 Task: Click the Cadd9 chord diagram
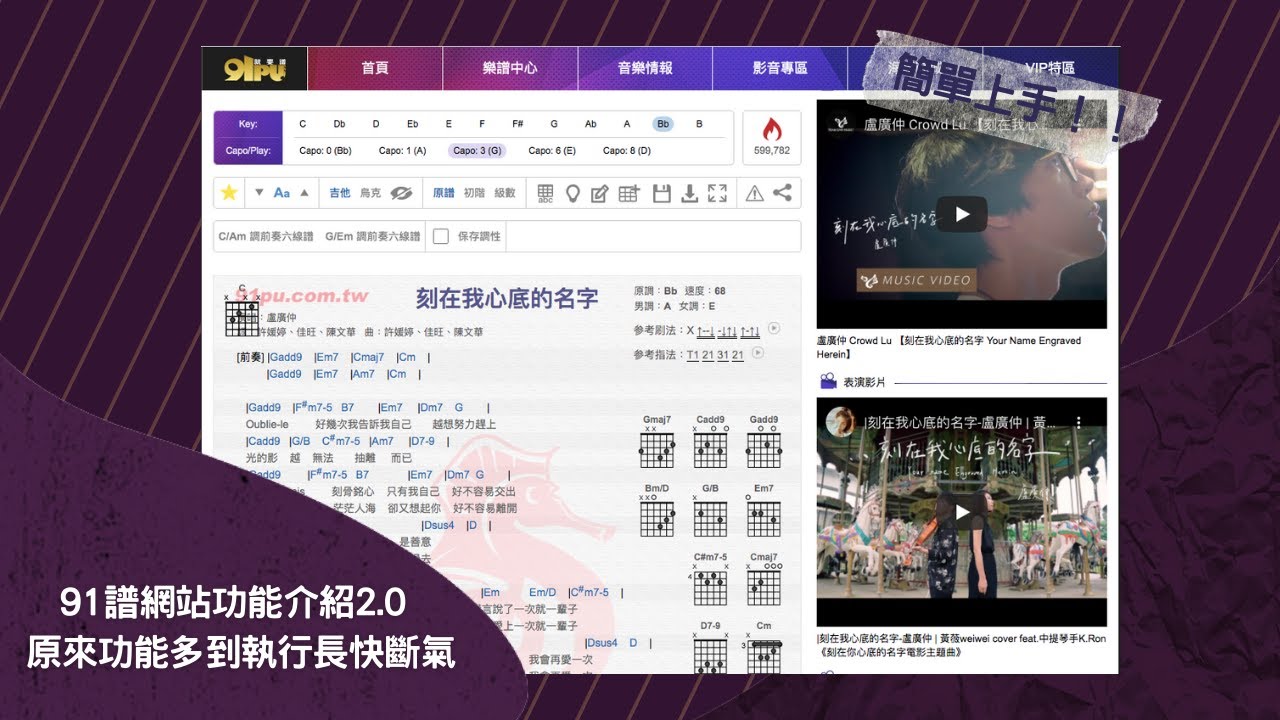tap(710, 442)
